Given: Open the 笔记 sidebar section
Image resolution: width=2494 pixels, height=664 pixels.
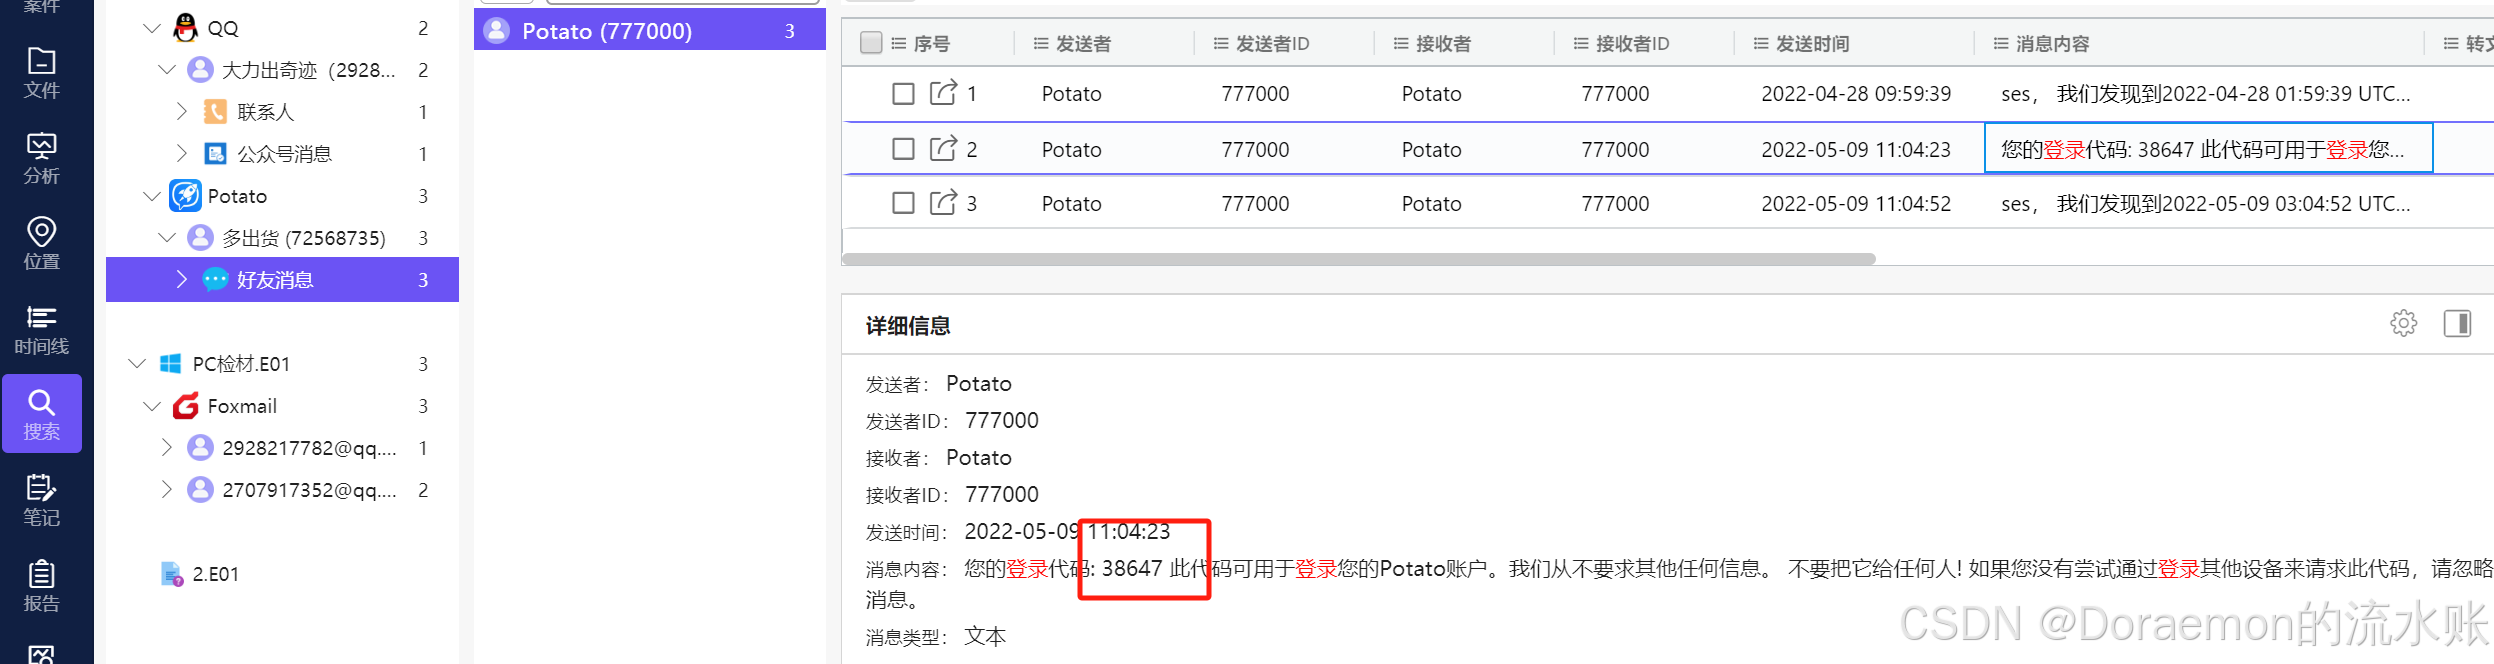Looking at the screenshot, I should pos(41,501).
